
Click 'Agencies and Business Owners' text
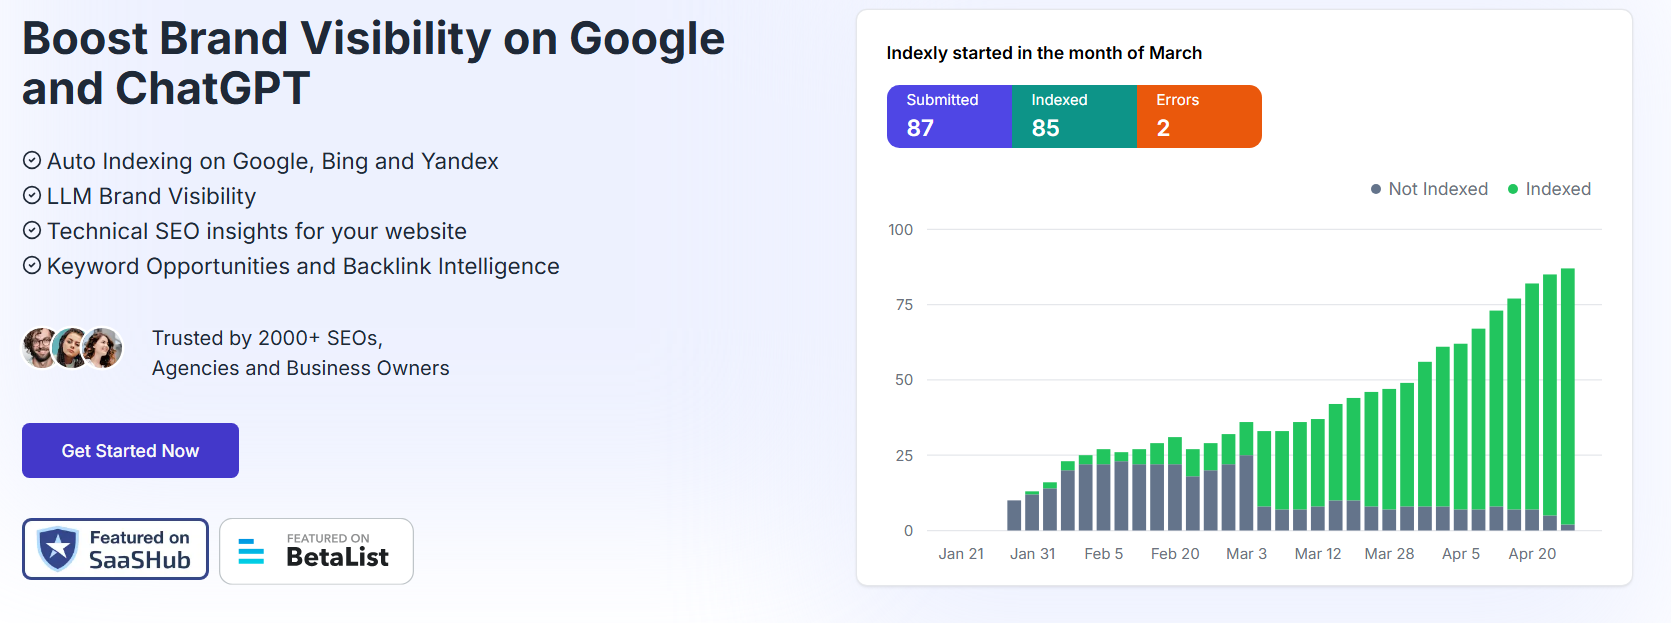click(x=301, y=368)
